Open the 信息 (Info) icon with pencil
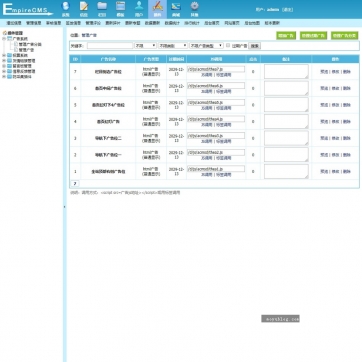Viewport: 362px width, 362px height. pos(84,9)
